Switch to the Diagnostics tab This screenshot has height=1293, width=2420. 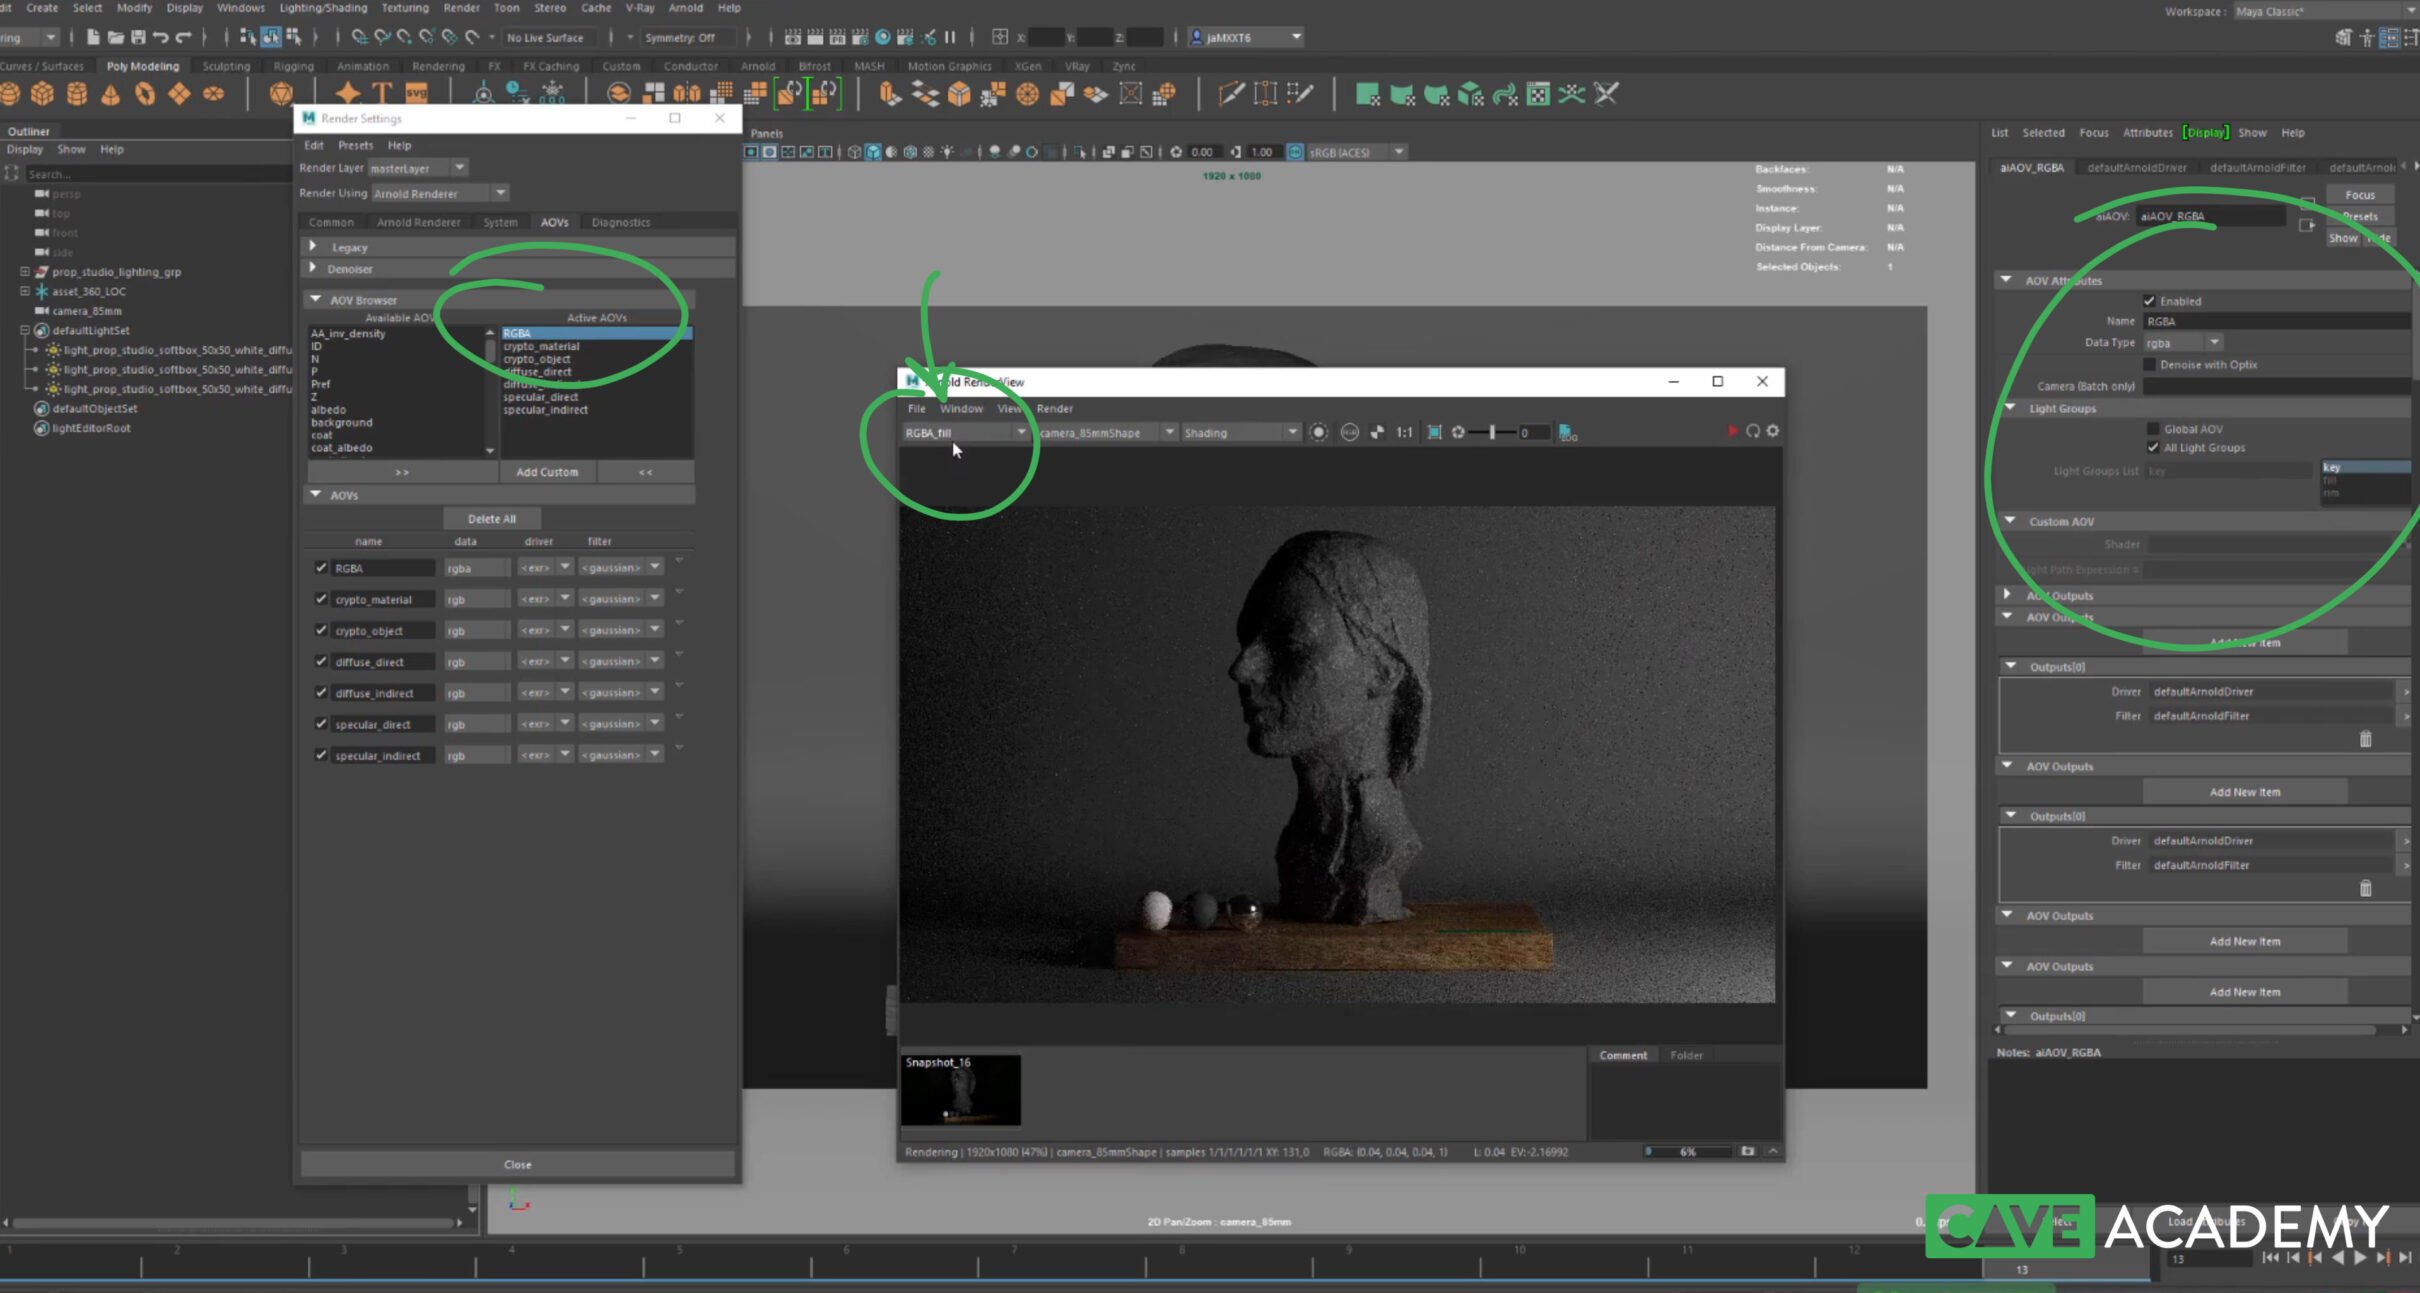620,222
